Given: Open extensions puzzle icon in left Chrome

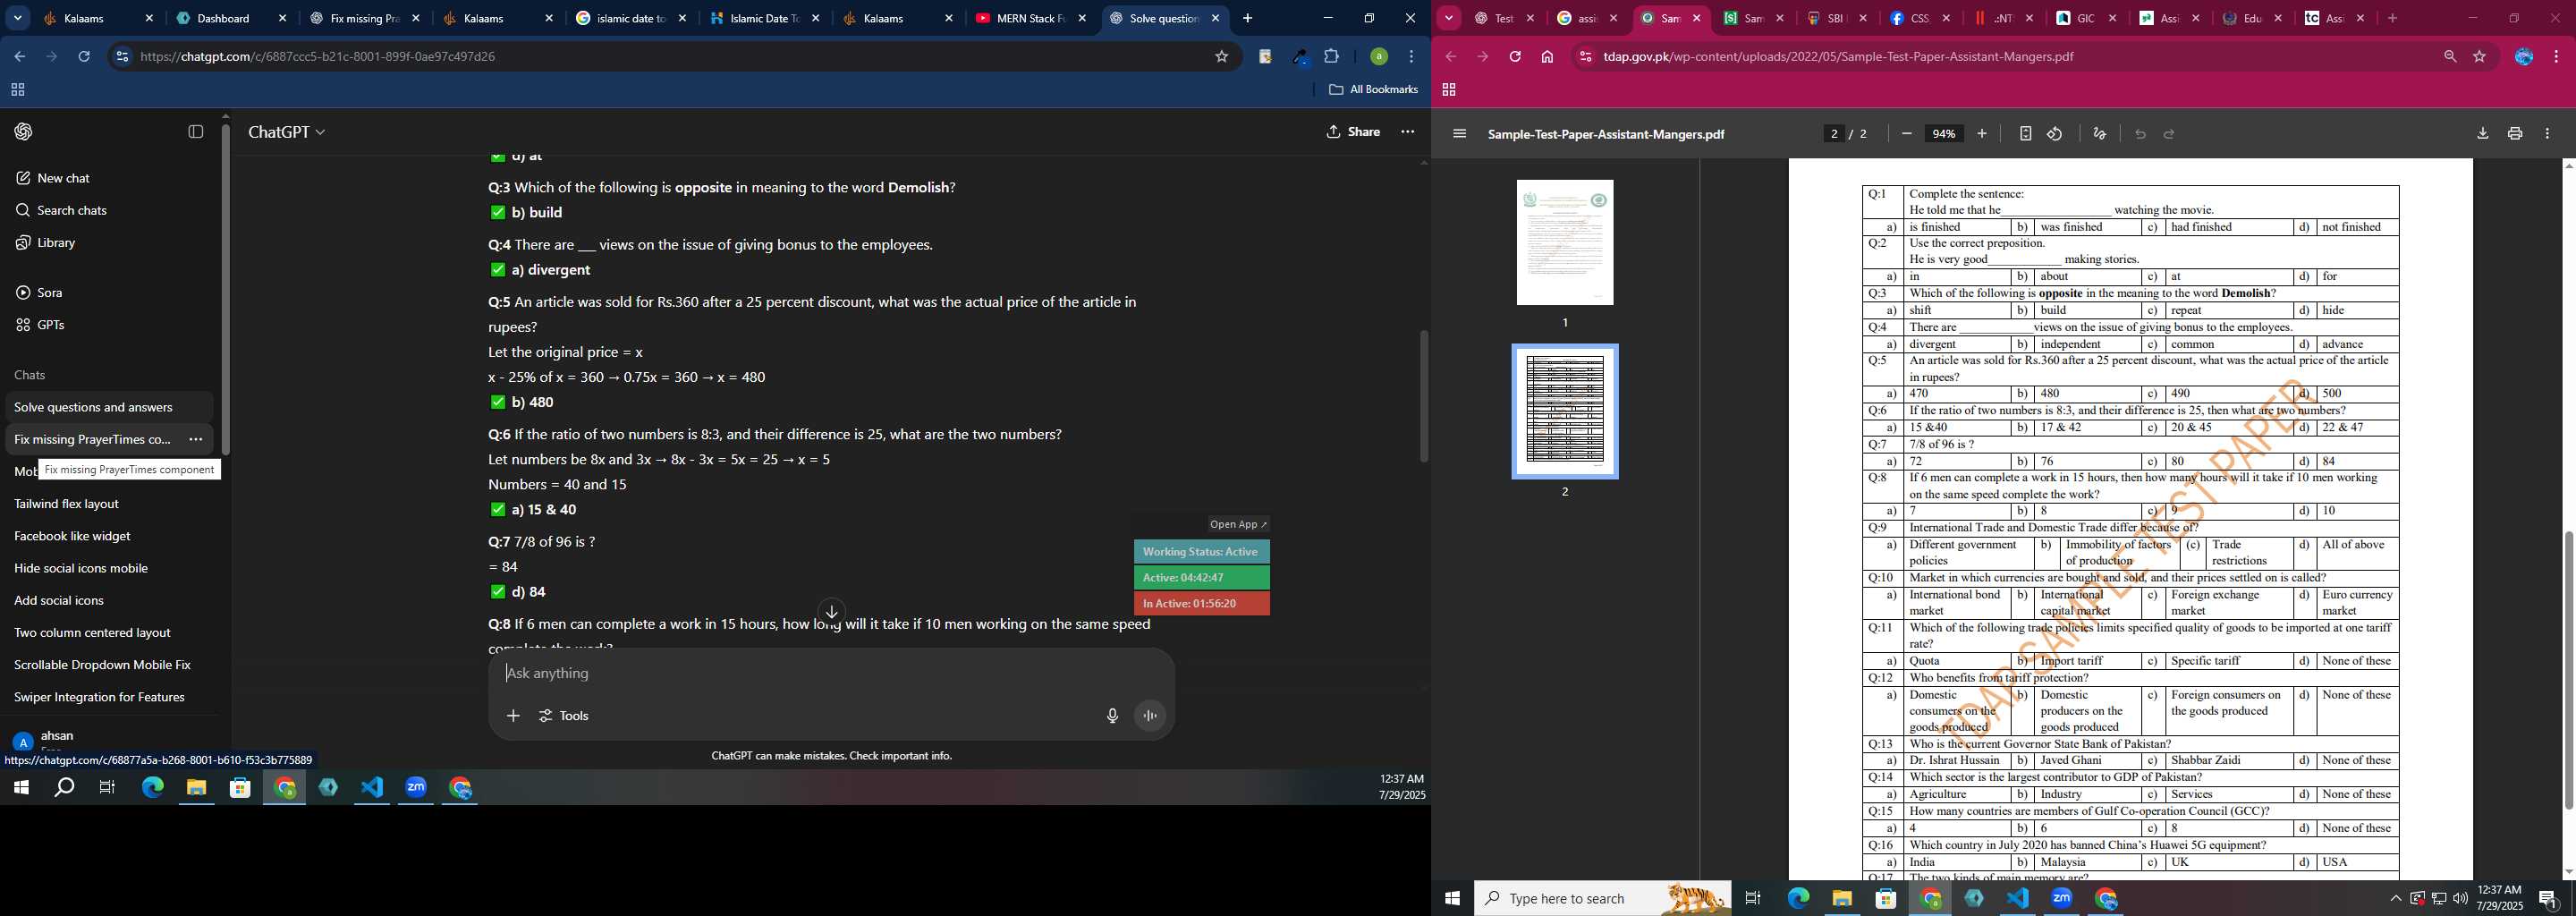Looking at the screenshot, I should [1332, 57].
